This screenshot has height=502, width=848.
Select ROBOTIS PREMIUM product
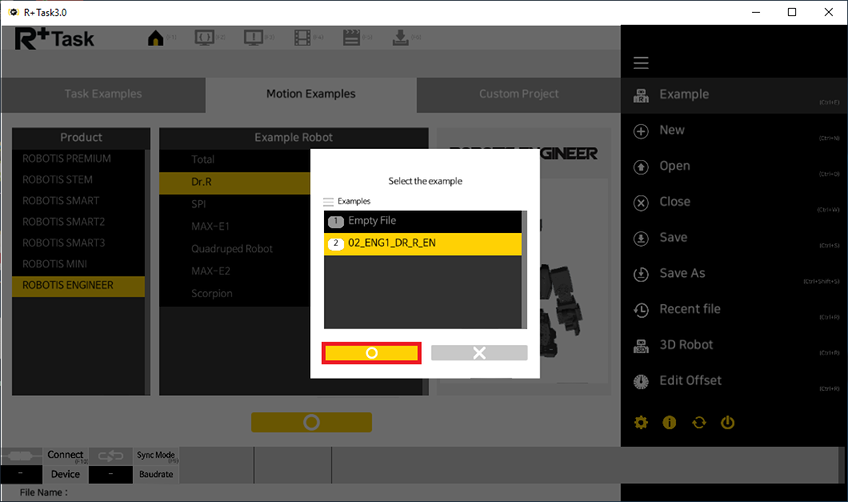click(x=78, y=158)
